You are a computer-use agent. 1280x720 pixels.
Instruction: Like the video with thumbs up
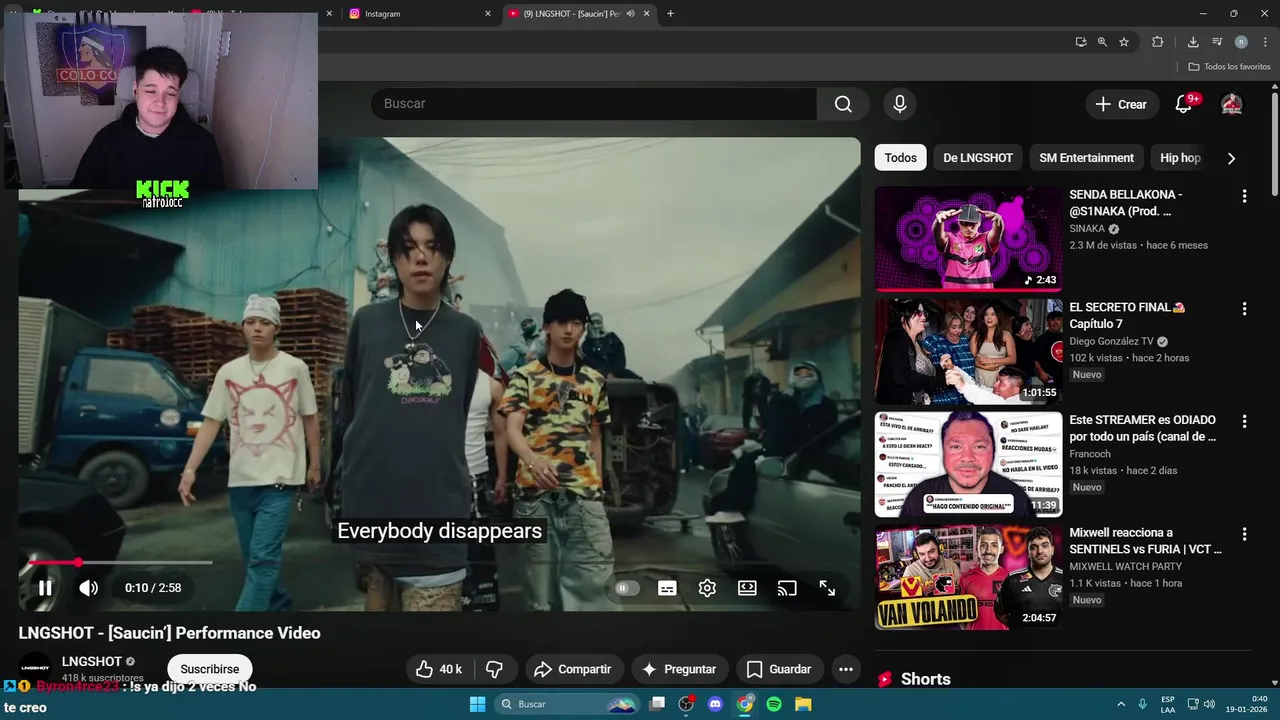(440, 669)
